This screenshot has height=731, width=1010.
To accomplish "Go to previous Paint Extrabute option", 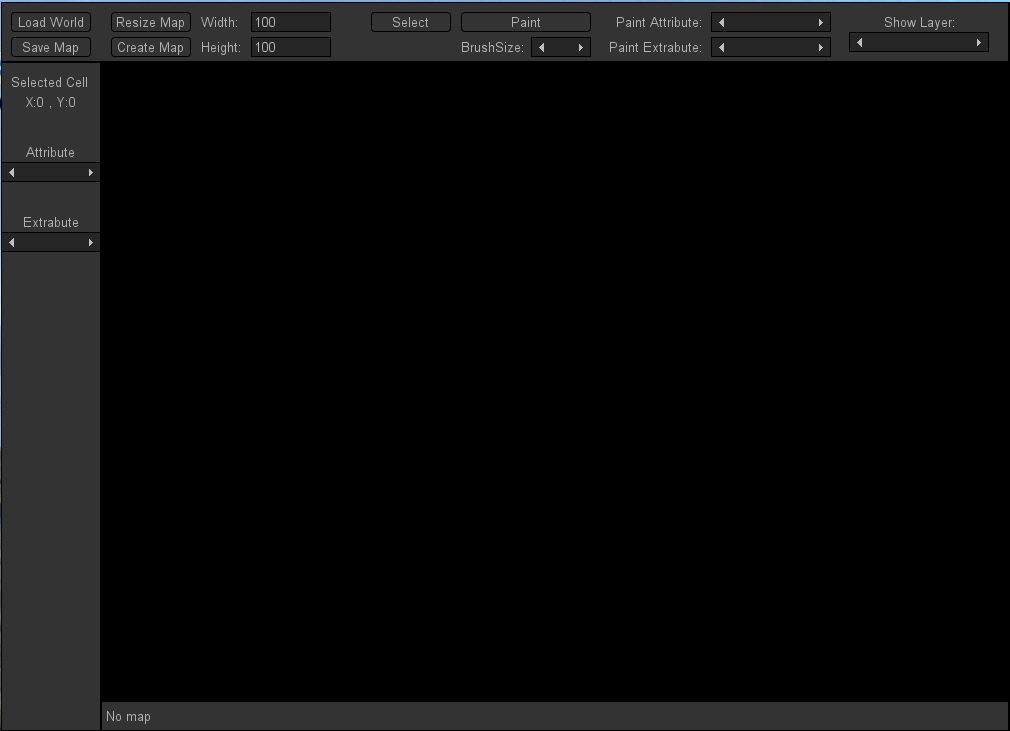I will (722, 47).
